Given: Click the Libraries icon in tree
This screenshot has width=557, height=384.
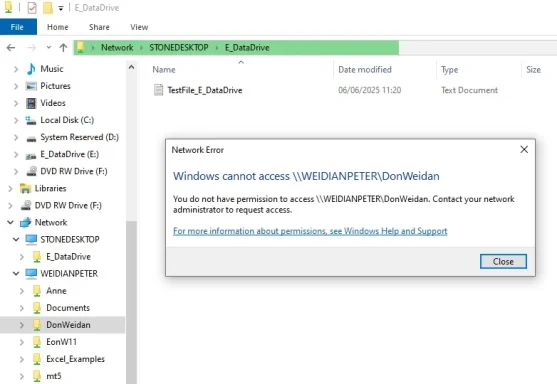Looking at the screenshot, I should coord(26,189).
